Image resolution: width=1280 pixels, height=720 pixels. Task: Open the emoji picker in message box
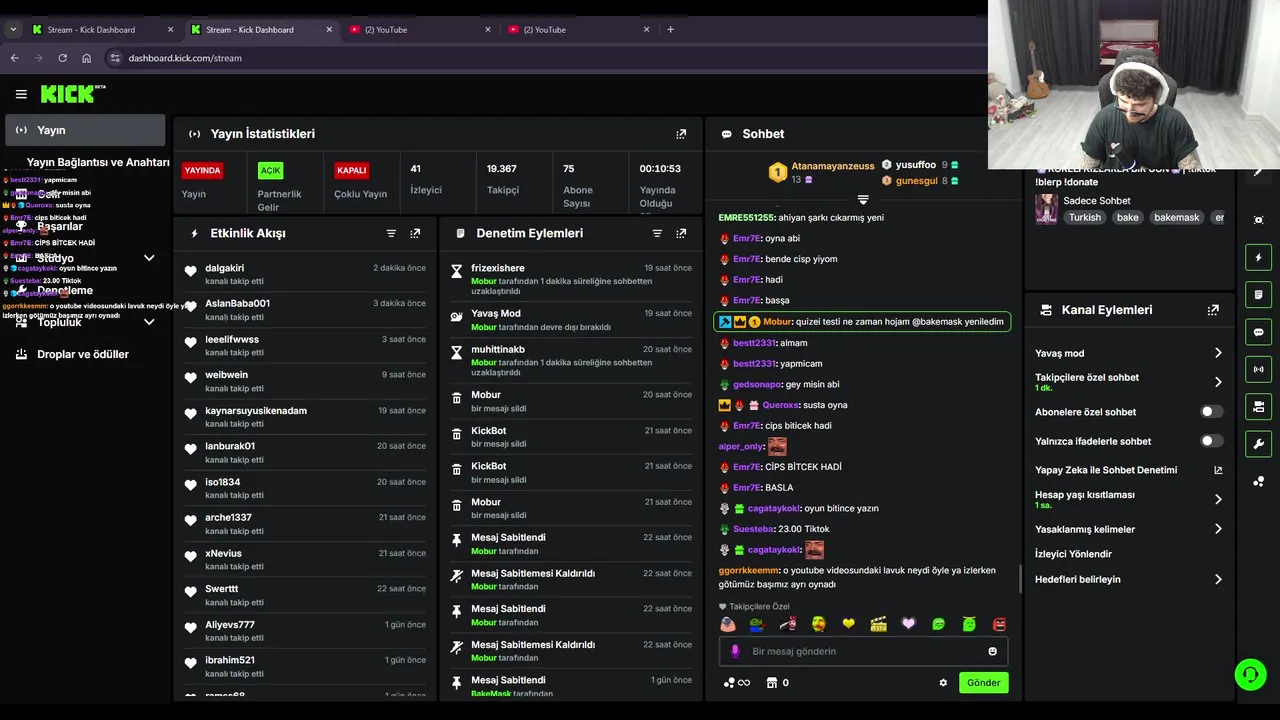[x=992, y=651]
